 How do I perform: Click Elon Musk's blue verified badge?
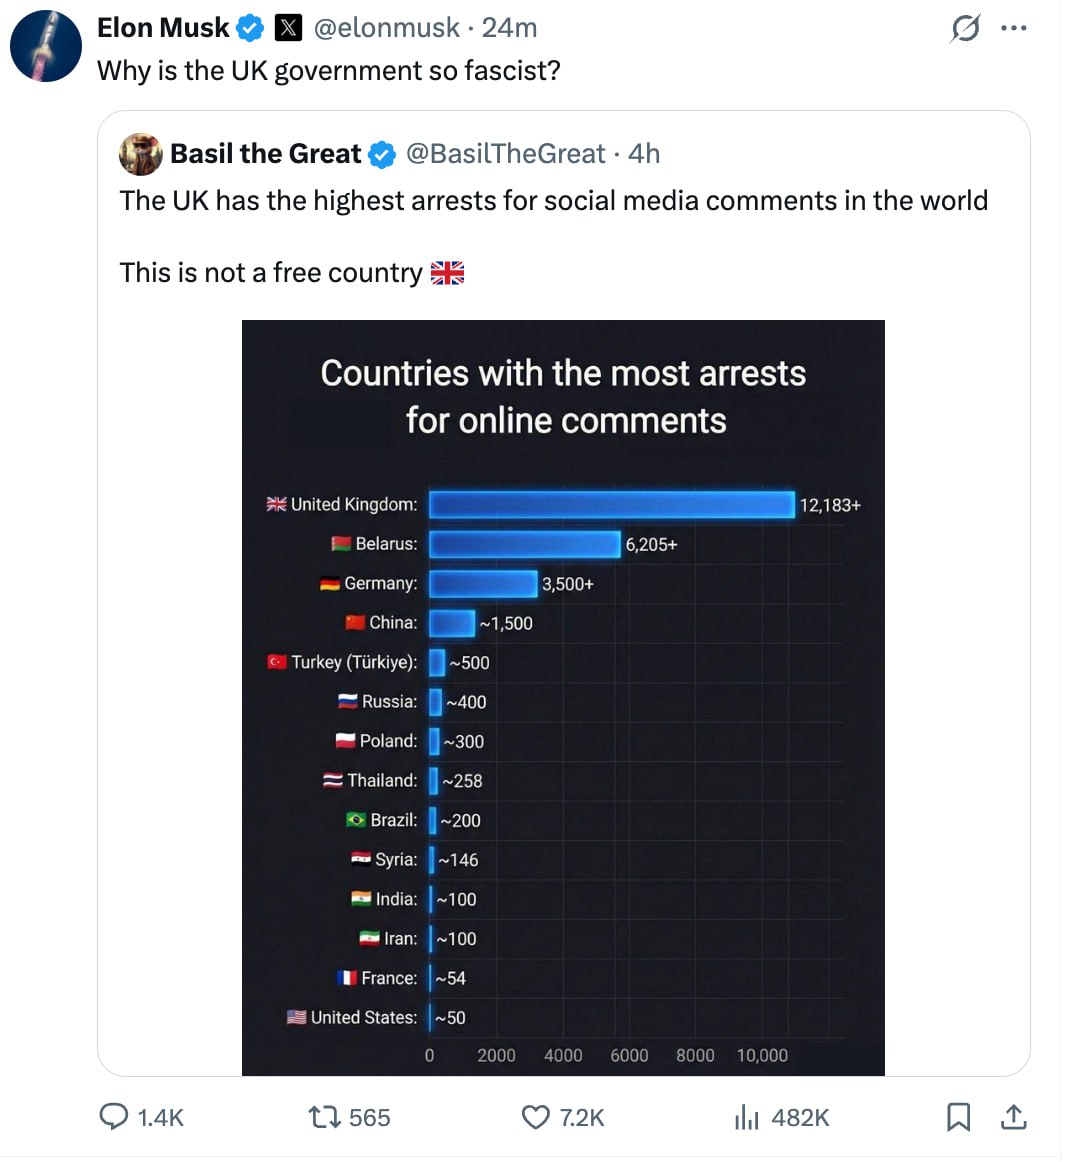(250, 28)
